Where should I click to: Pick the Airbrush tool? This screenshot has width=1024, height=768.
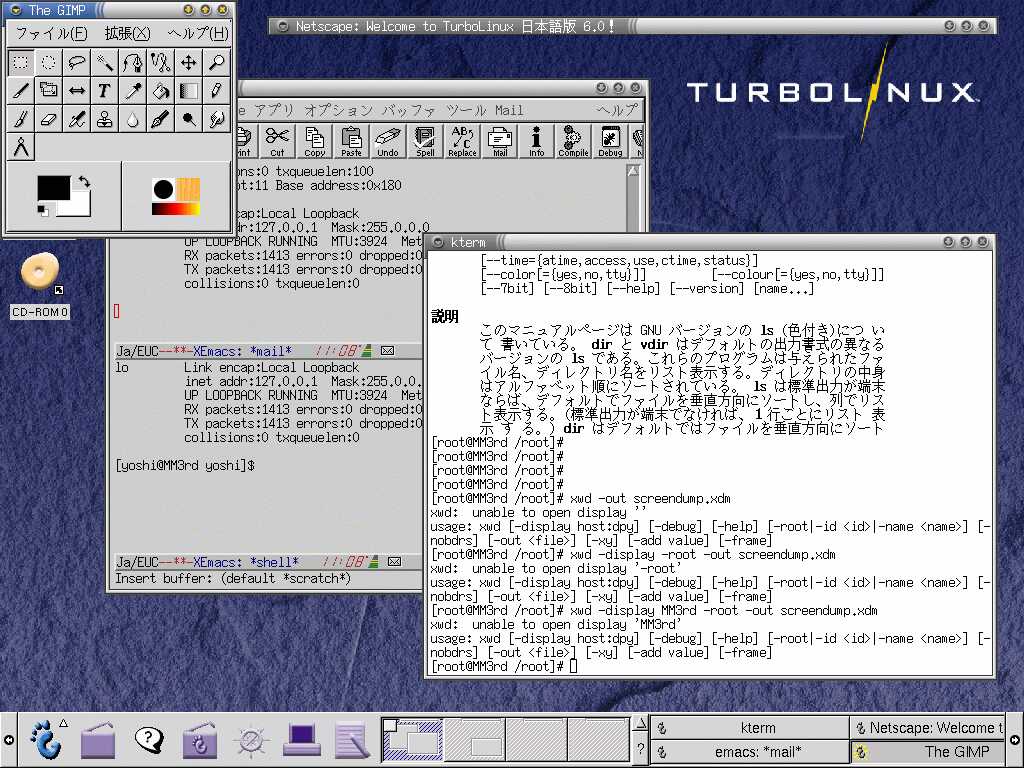pyautogui.click(x=77, y=119)
